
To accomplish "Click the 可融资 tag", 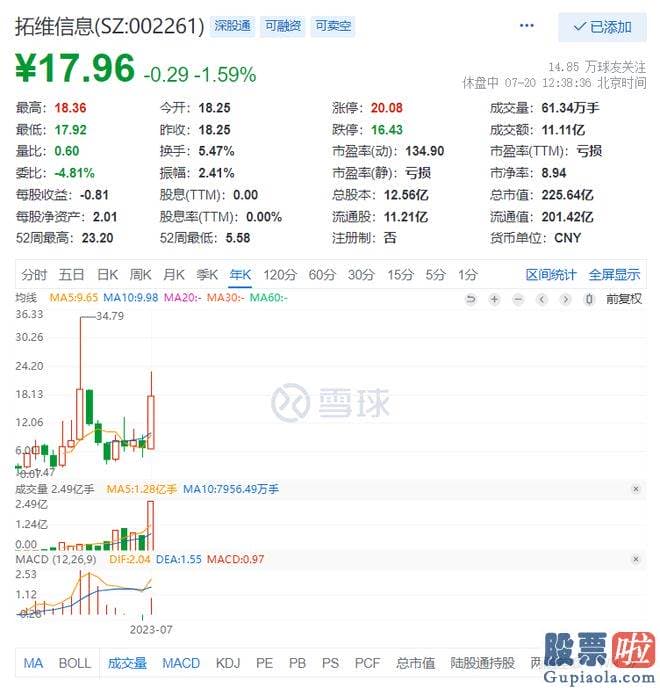I will click(x=283, y=26).
